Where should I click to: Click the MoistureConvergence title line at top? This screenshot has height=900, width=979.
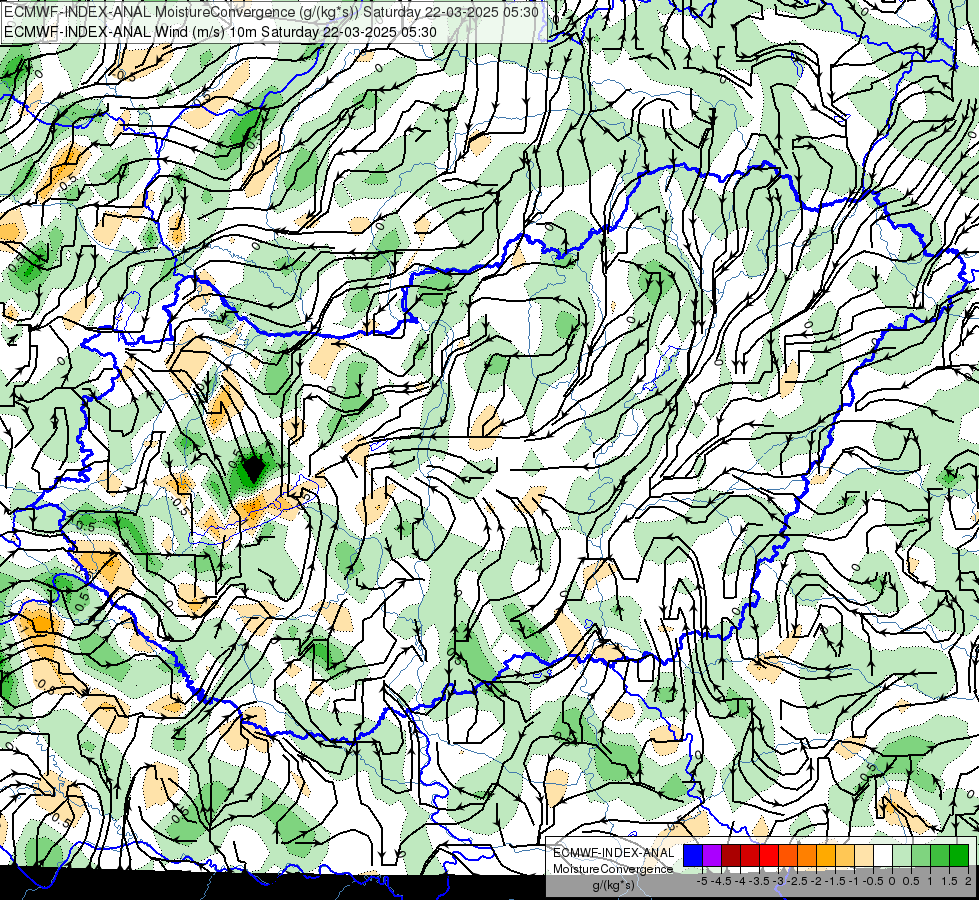[271, 12]
